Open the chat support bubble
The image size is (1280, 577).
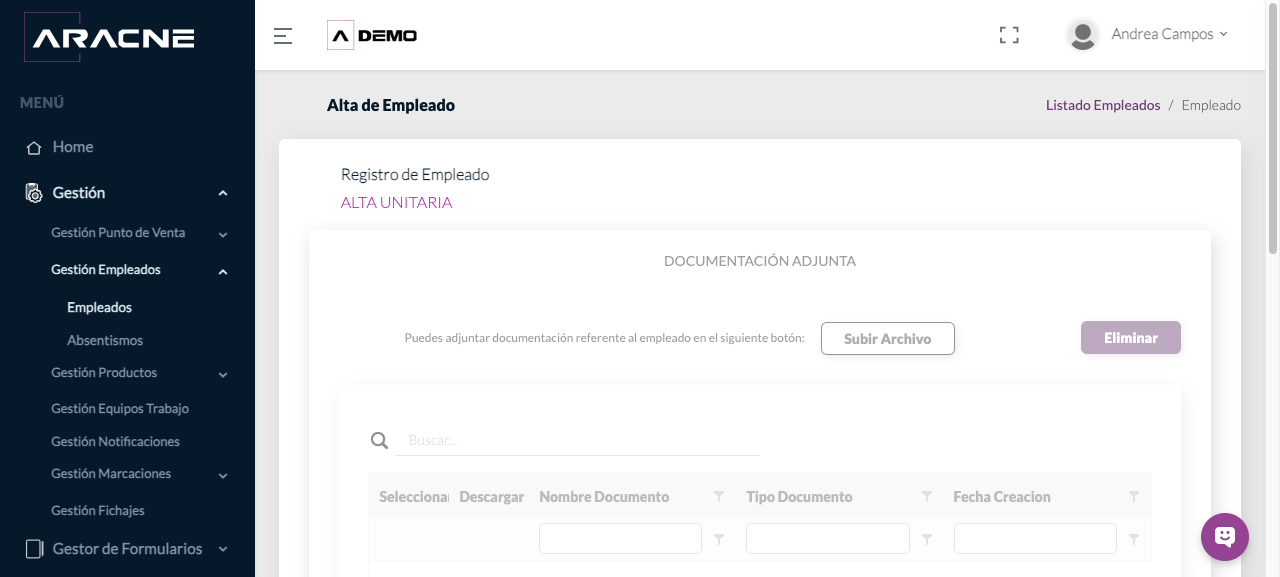[x=1225, y=537]
